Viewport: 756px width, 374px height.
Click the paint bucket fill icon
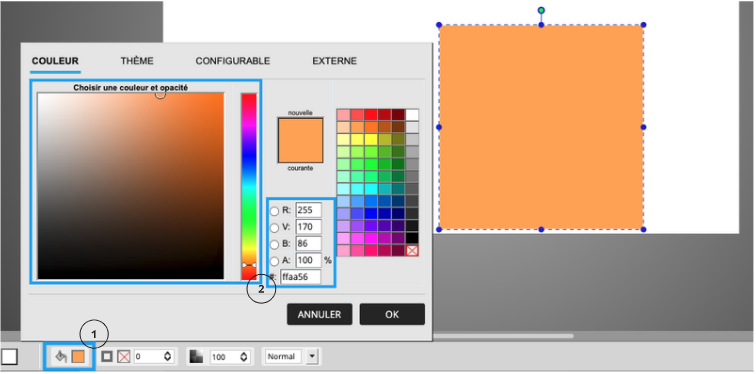point(61,357)
